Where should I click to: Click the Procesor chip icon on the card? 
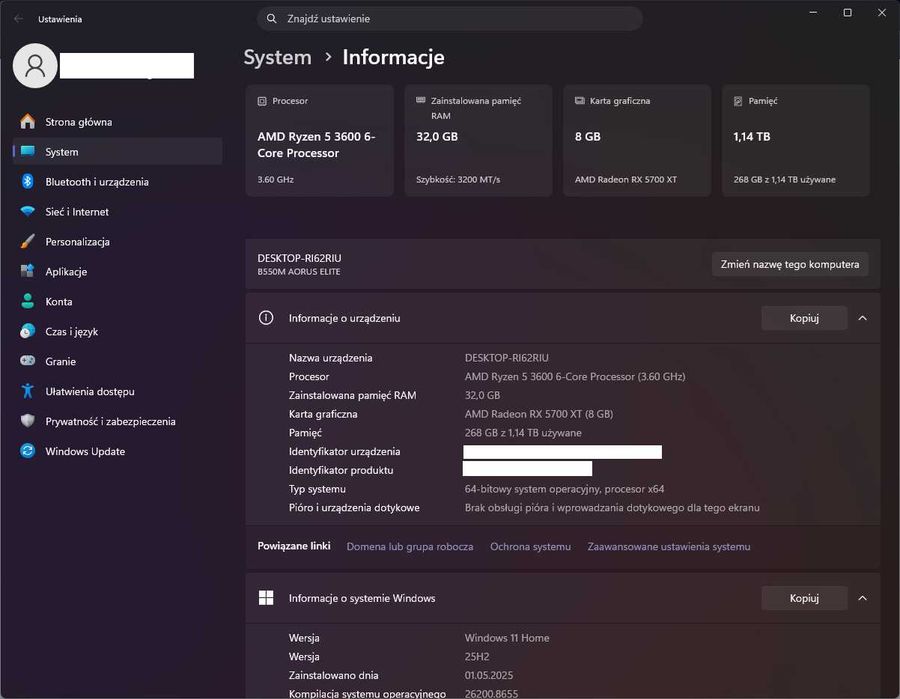pos(262,101)
